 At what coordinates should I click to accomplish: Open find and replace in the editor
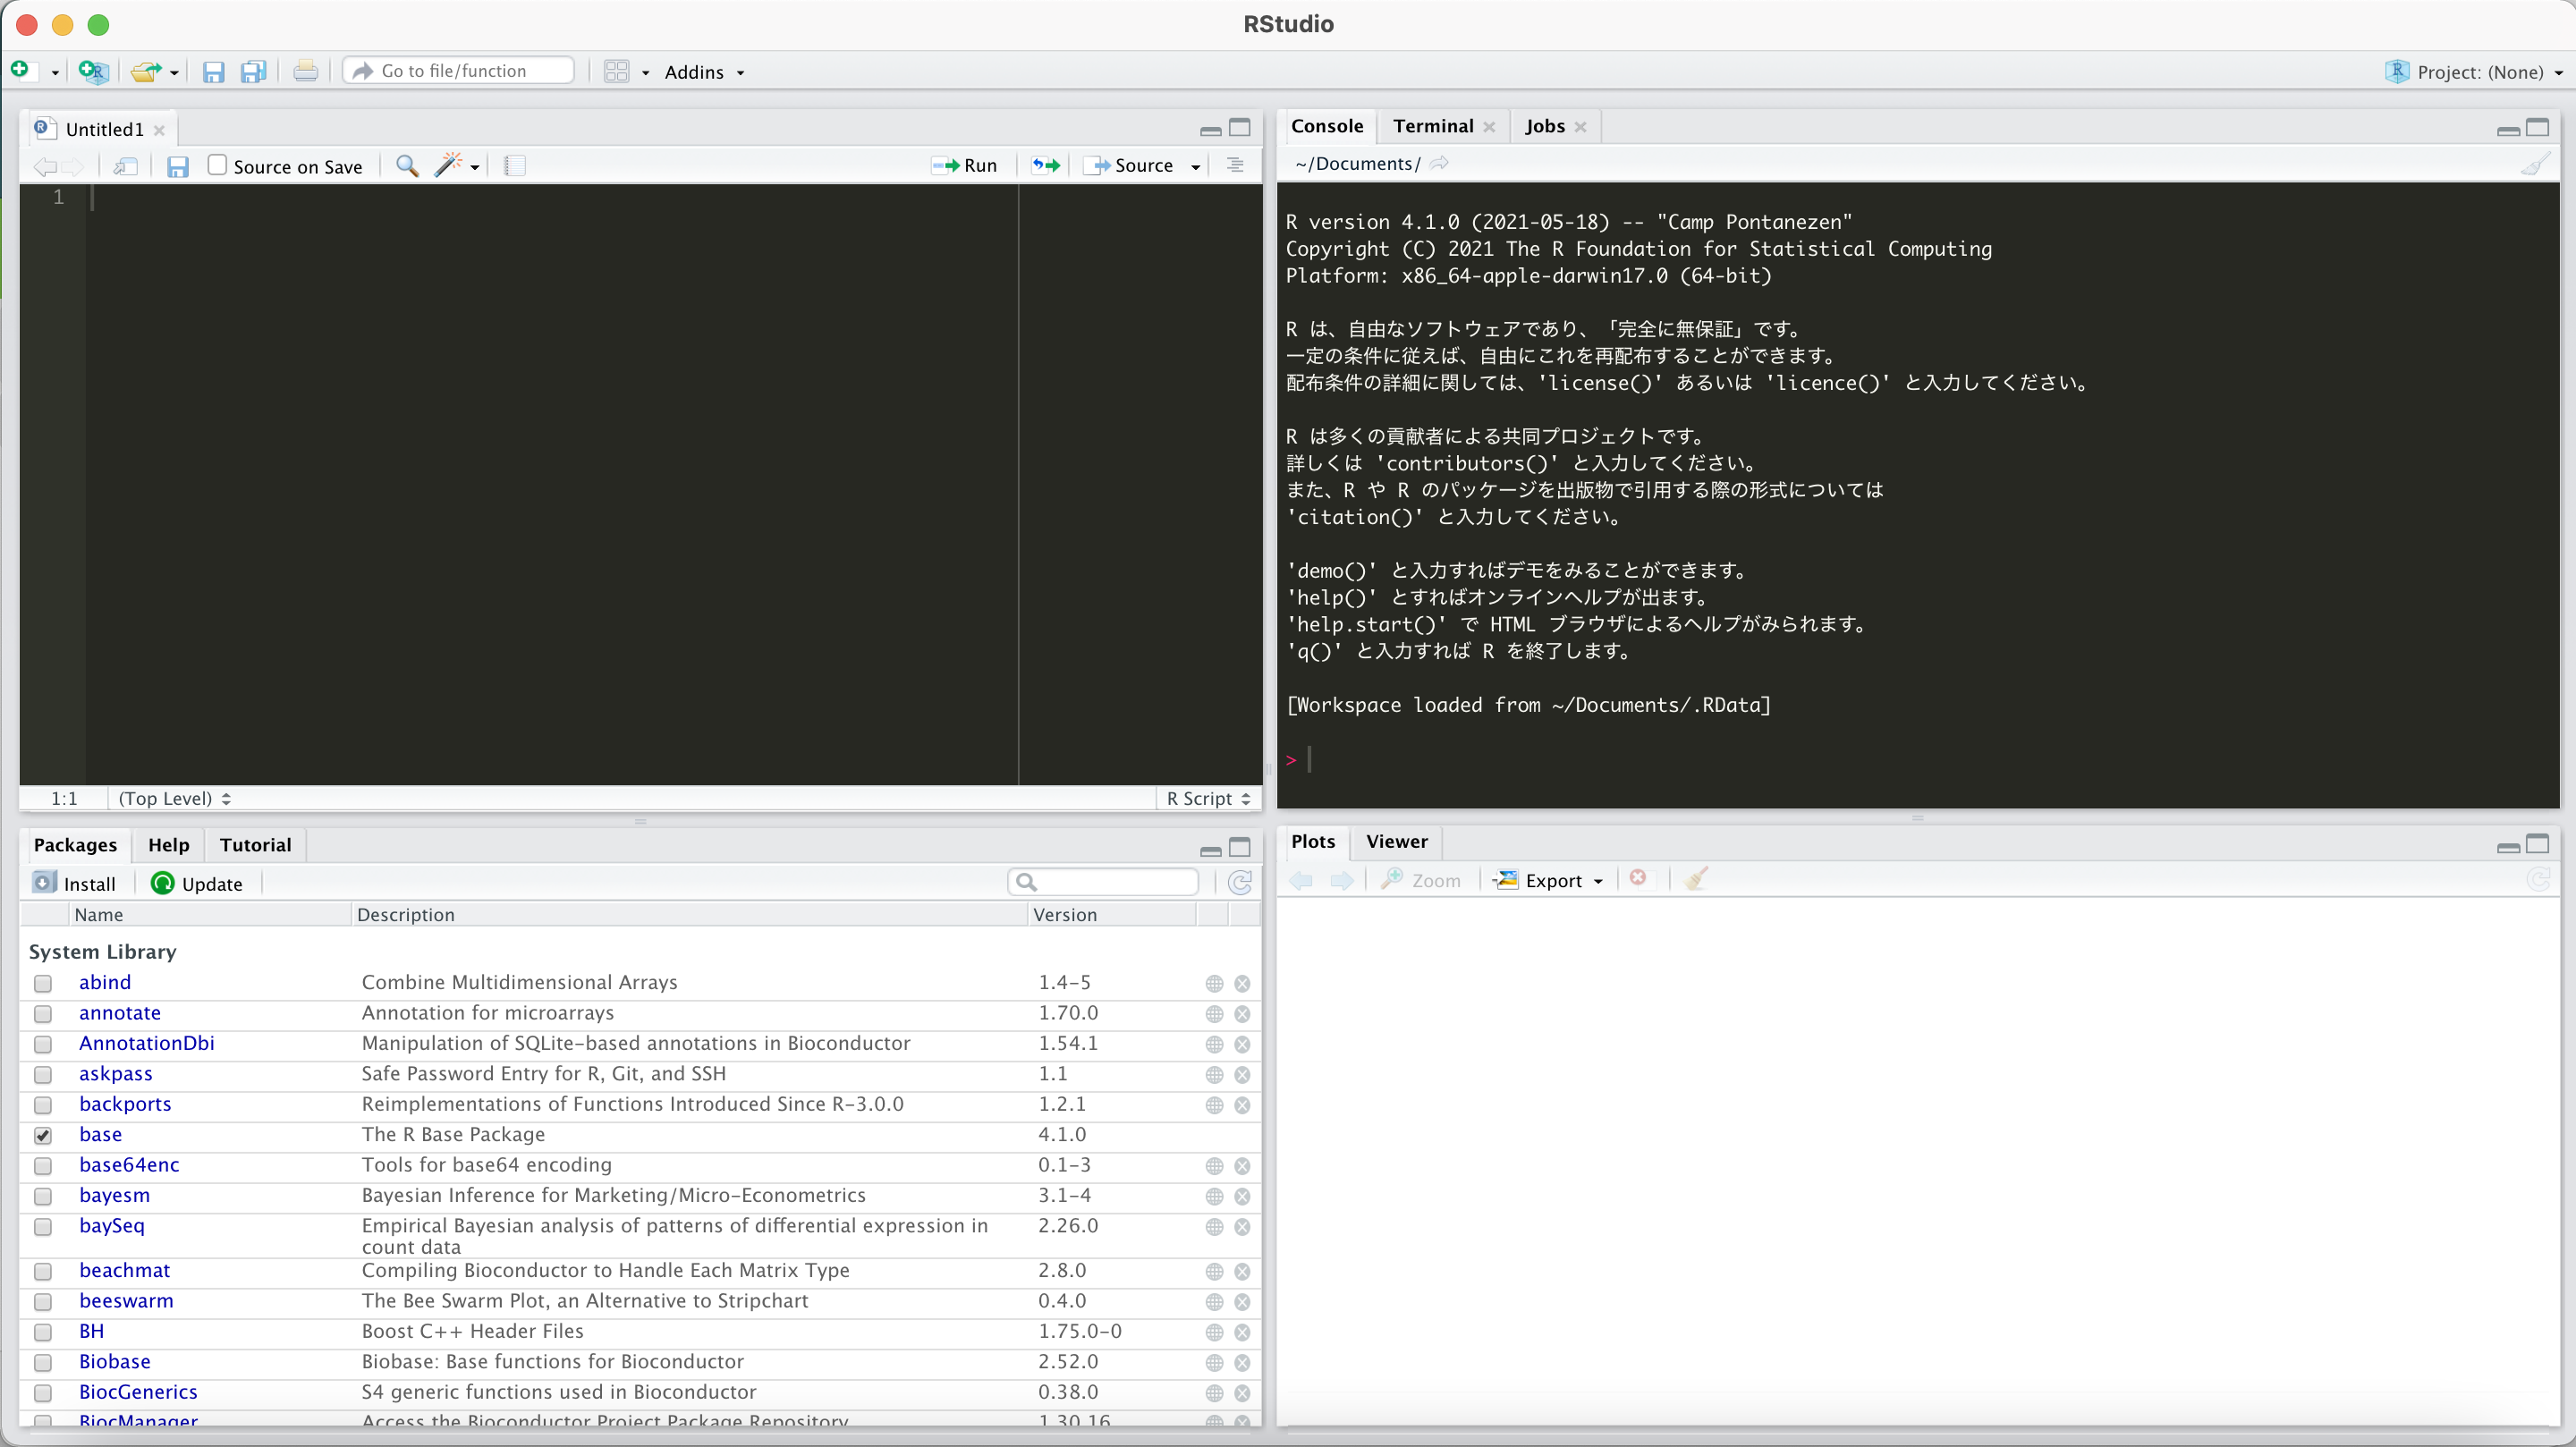(x=406, y=166)
